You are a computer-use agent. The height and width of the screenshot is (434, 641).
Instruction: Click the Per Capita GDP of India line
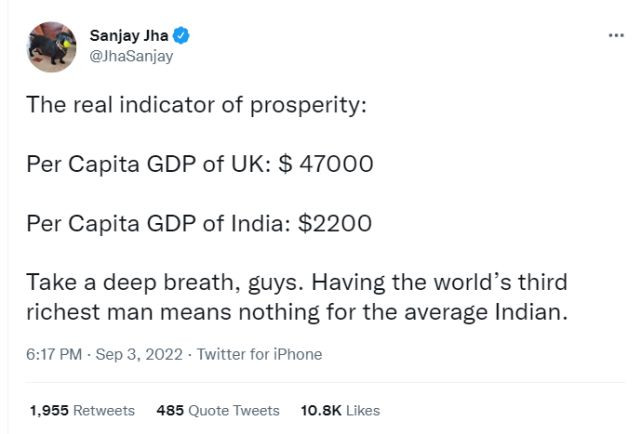point(199,224)
